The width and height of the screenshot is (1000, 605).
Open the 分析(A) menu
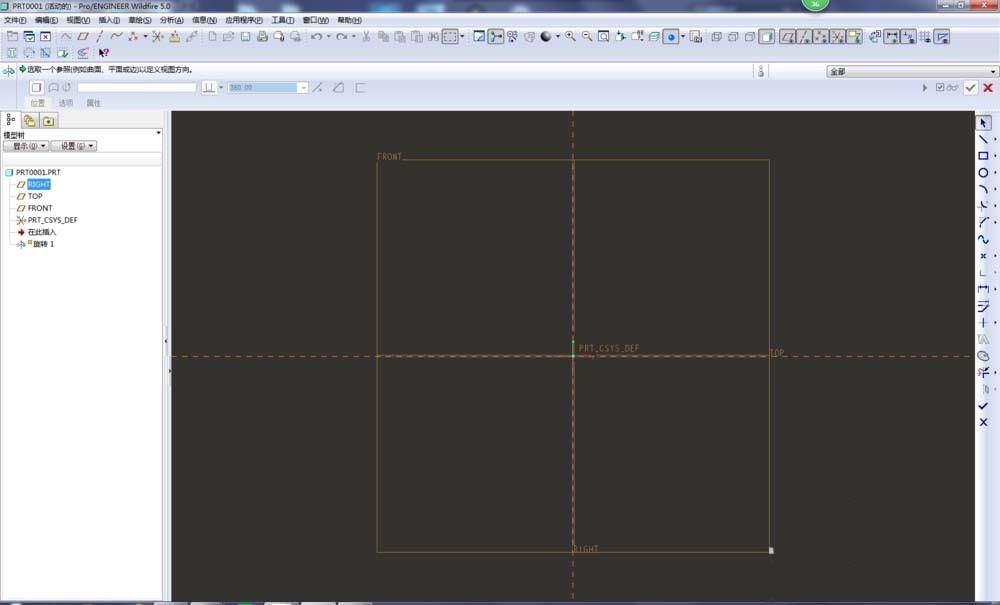[172, 20]
